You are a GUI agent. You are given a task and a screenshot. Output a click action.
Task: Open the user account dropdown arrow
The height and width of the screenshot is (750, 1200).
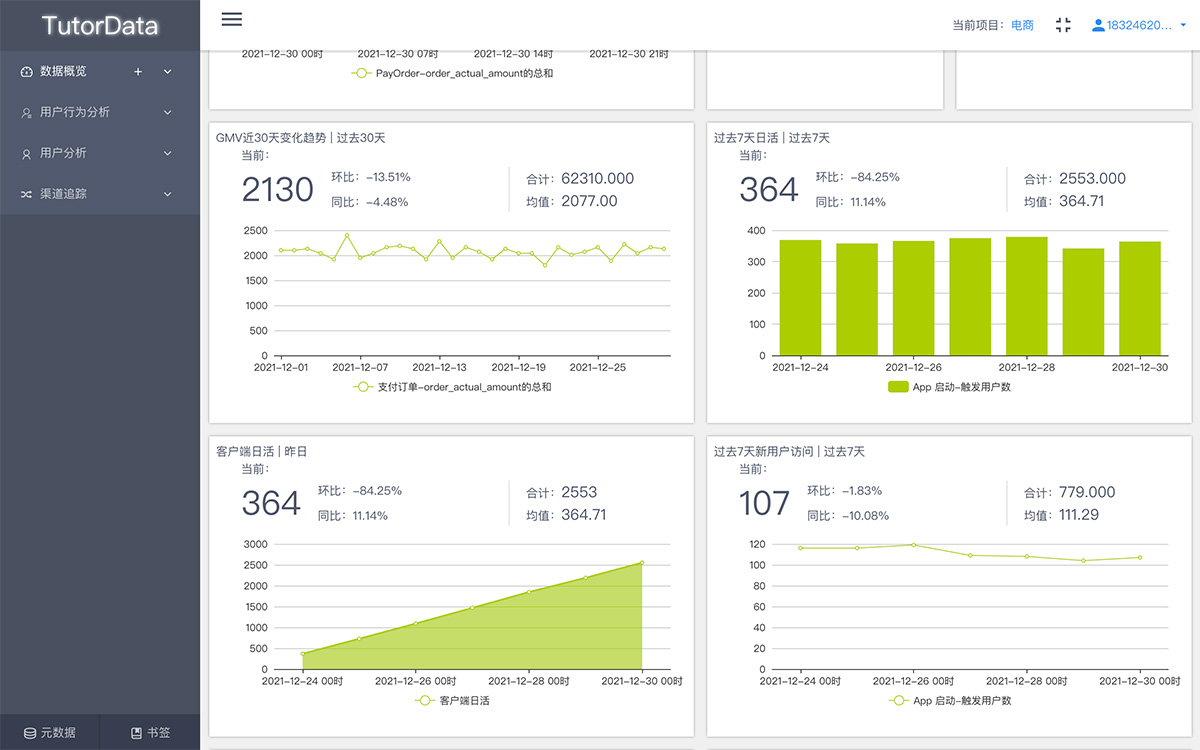pyautogui.click(x=1183, y=26)
